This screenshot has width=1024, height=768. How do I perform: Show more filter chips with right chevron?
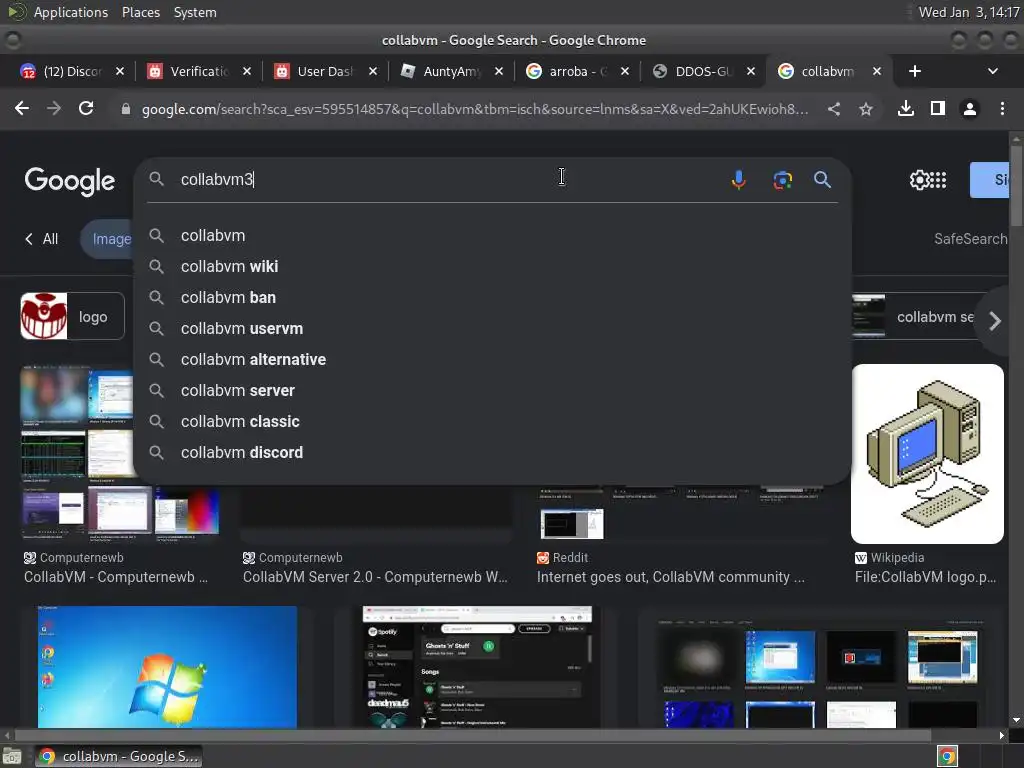[x=995, y=321]
